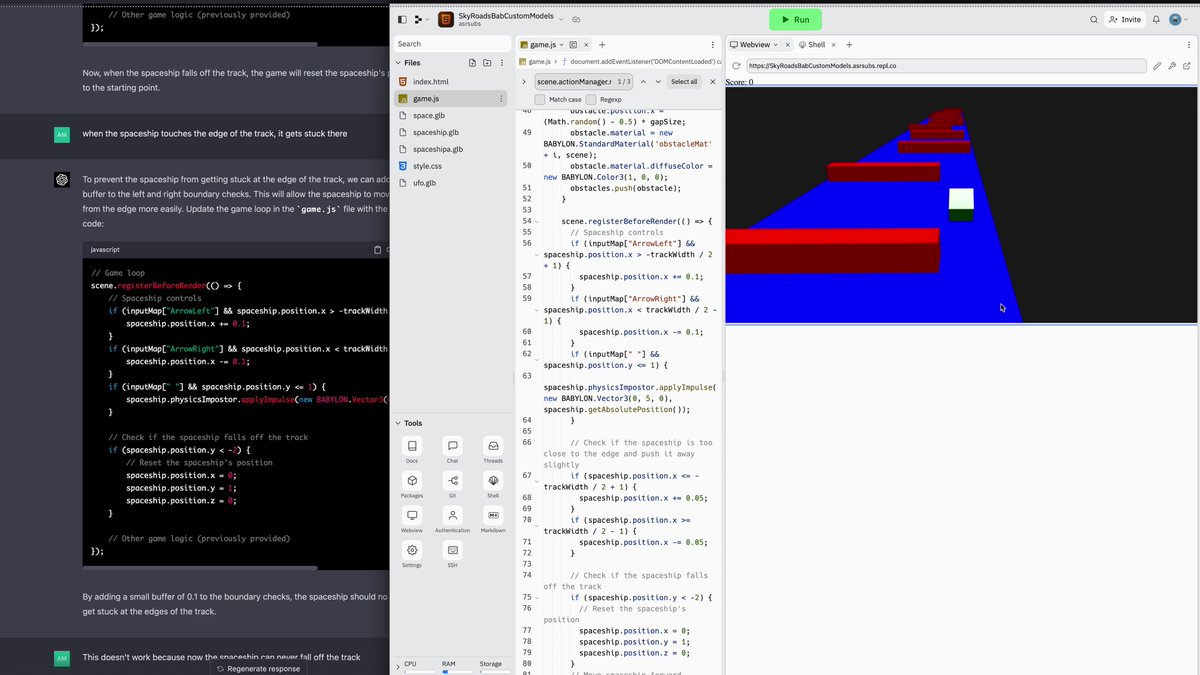
Task: Toggle the sidebar panel icon
Action: pyautogui.click(x=402, y=19)
